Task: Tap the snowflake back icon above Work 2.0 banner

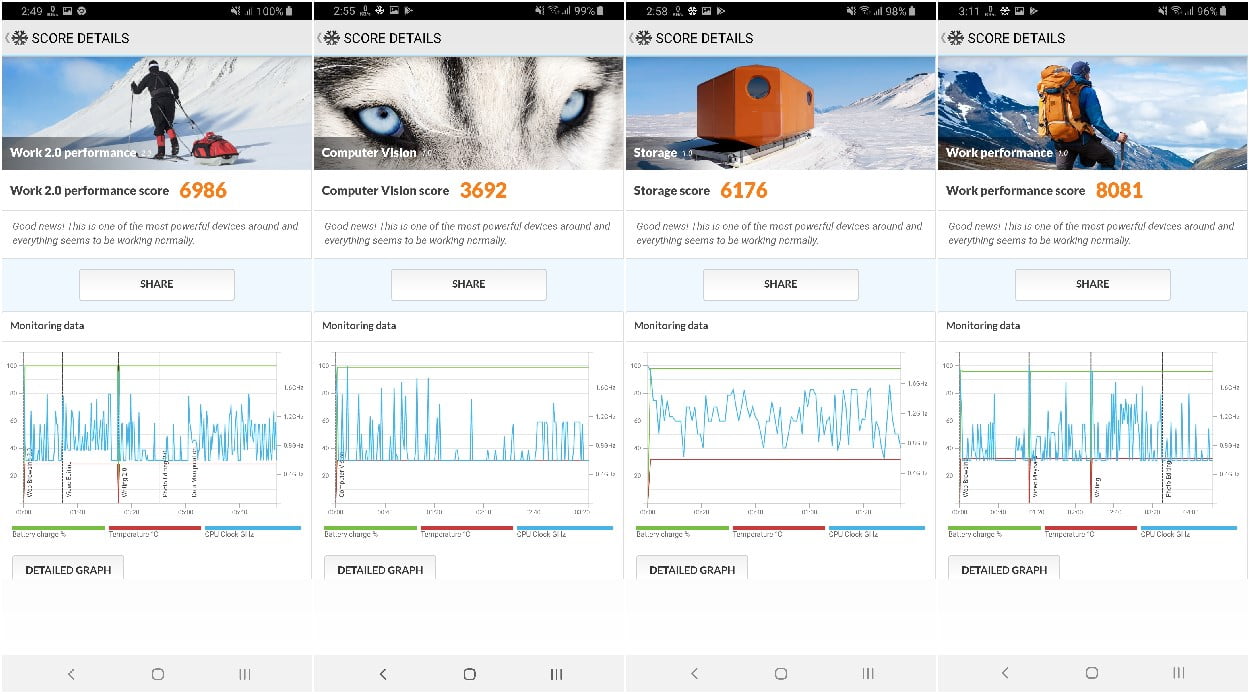Action: click(18, 38)
